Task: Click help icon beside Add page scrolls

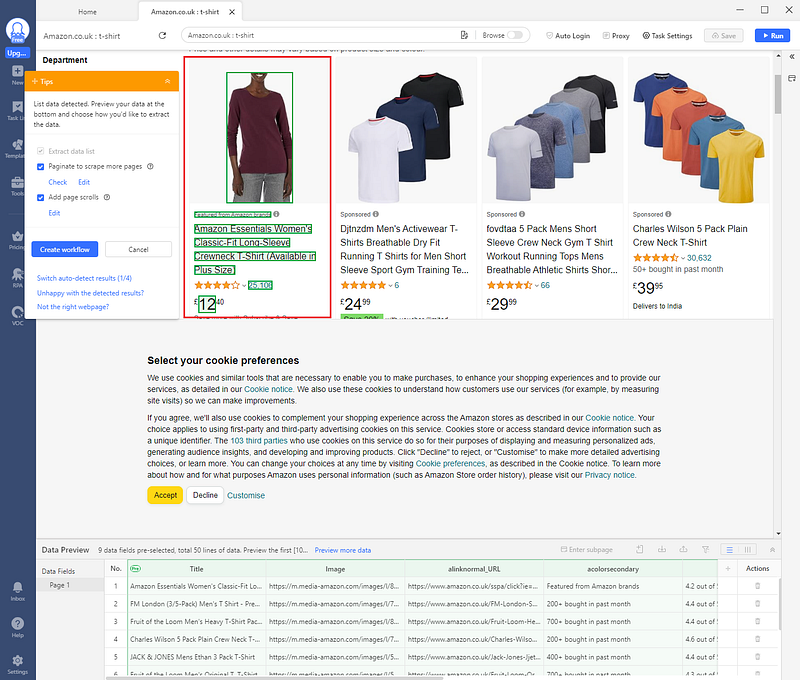Action: coord(107,197)
